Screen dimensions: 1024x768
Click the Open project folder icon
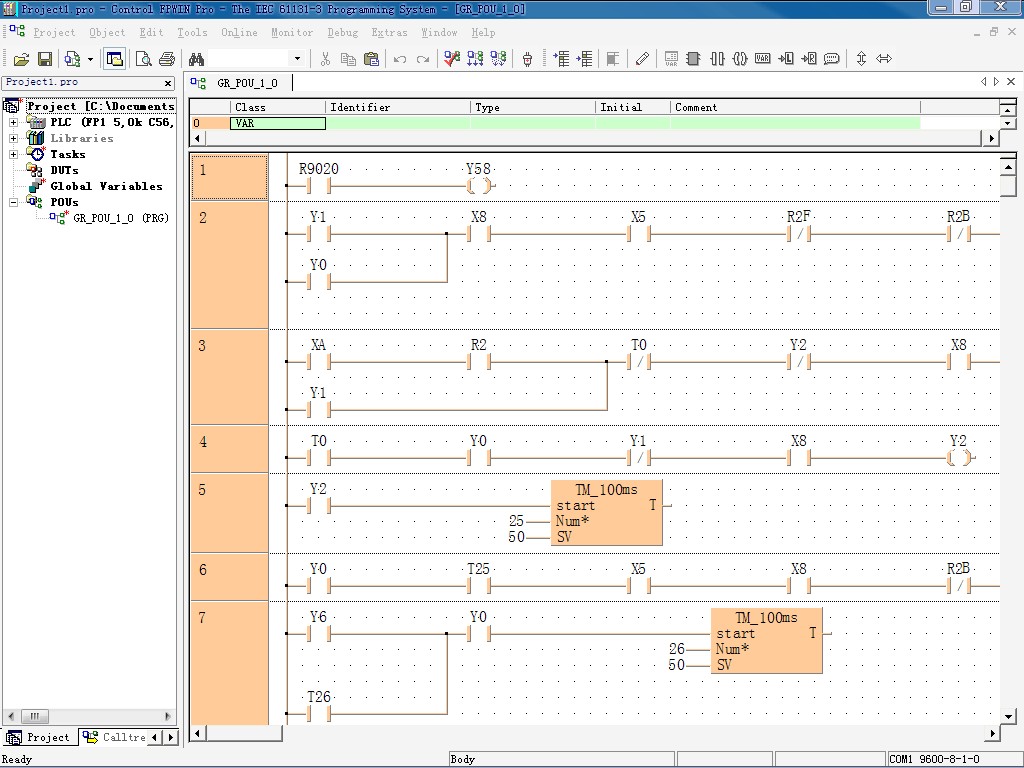click(20, 60)
